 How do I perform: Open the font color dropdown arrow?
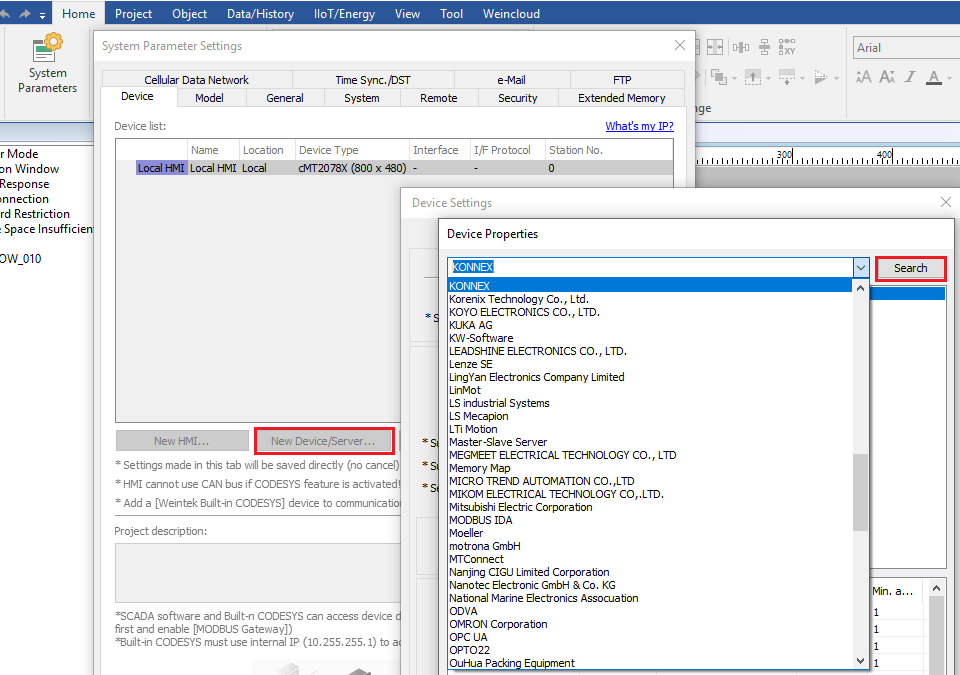click(x=950, y=78)
